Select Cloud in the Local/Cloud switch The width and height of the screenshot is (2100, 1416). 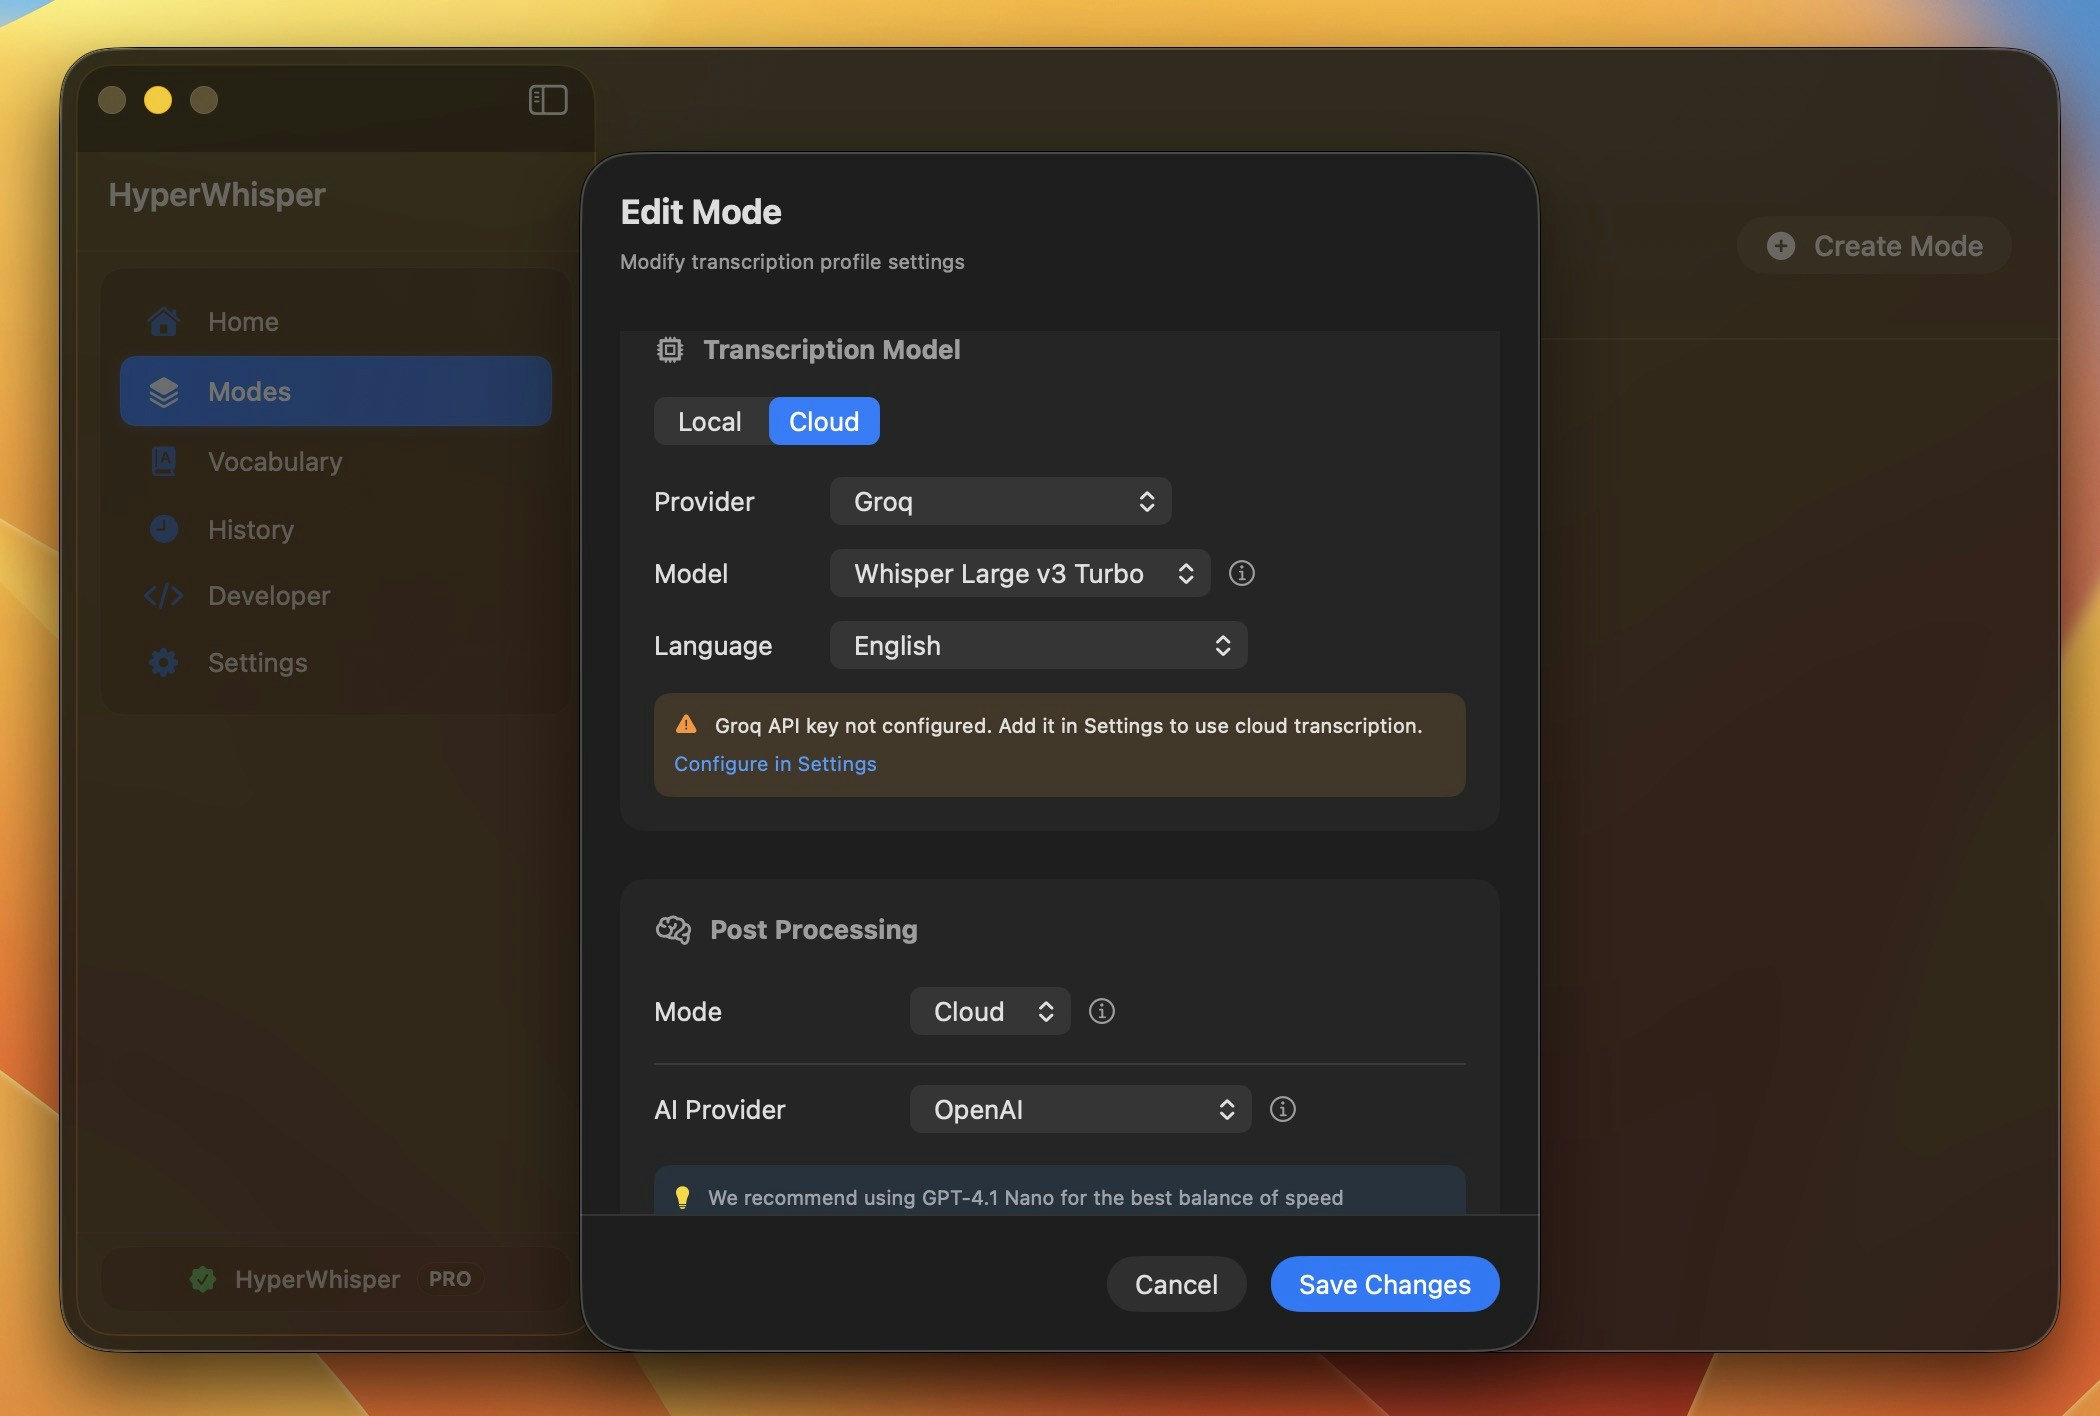point(823,421)
